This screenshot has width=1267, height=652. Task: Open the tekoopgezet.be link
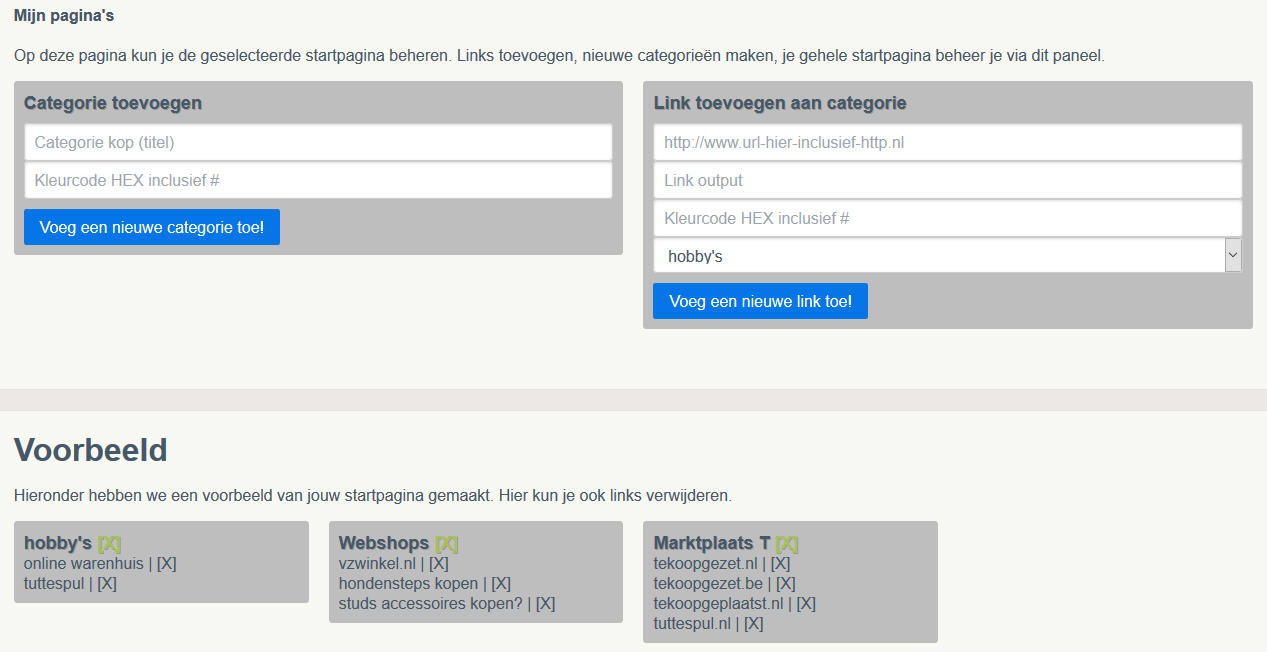pyautogui.click(x=708, y=583)
